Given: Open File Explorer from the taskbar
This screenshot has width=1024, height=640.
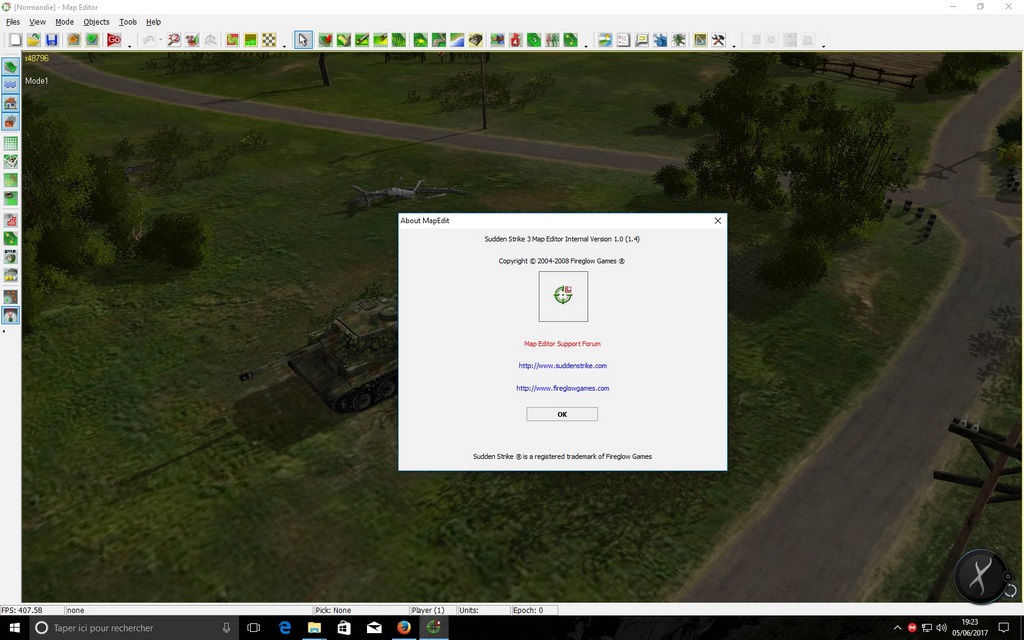Looking at the screenshot, I should (314, 628).
